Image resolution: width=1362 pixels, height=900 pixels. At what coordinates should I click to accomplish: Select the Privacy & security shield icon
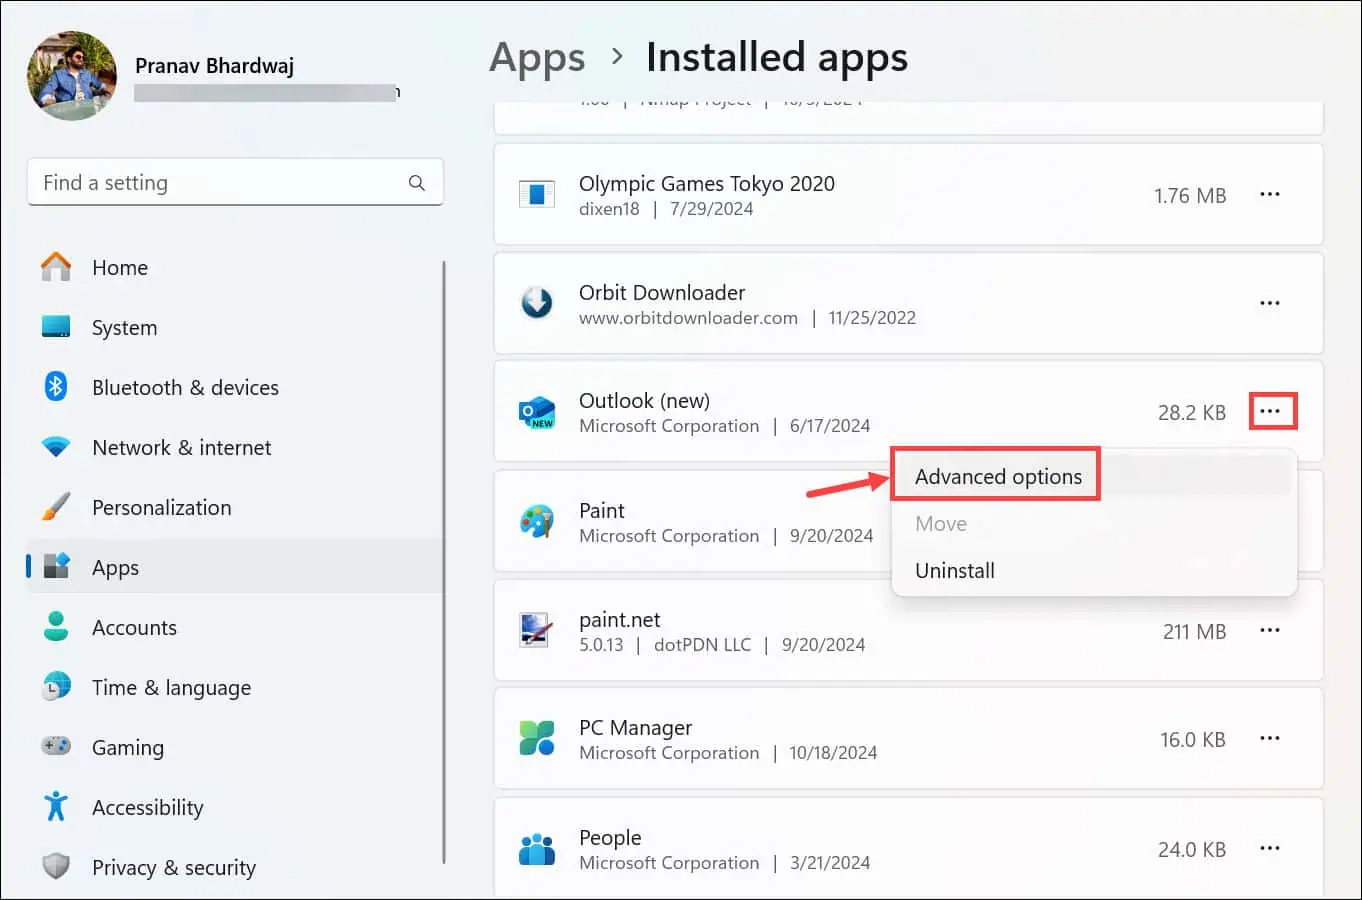point(55,867)
